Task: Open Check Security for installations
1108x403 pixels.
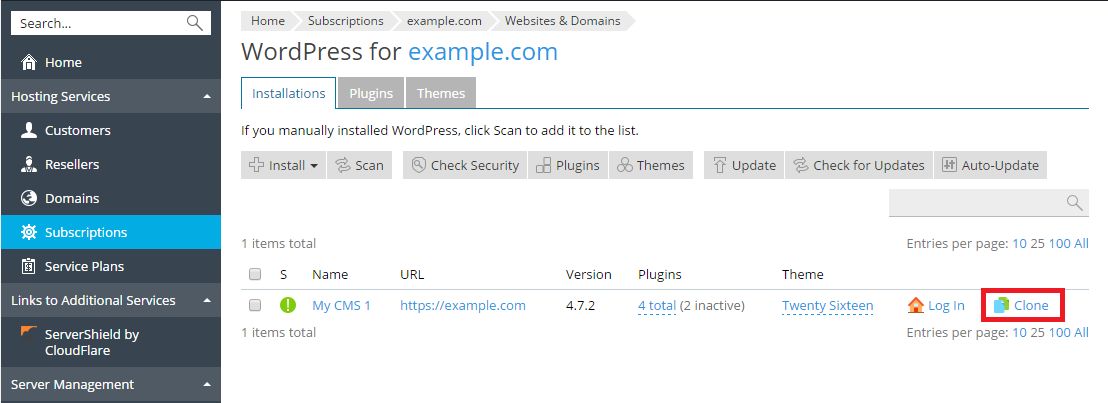Action: pyautogui.click(x=465, y=166)
